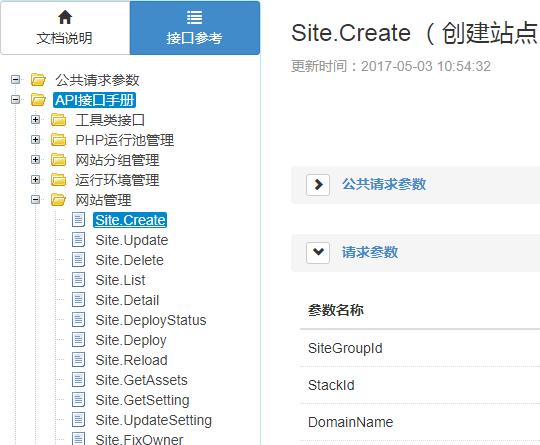This screenshot has height=445, width=540.
Task: Click the Site.List document icon
Action: (x=78, y=279)
